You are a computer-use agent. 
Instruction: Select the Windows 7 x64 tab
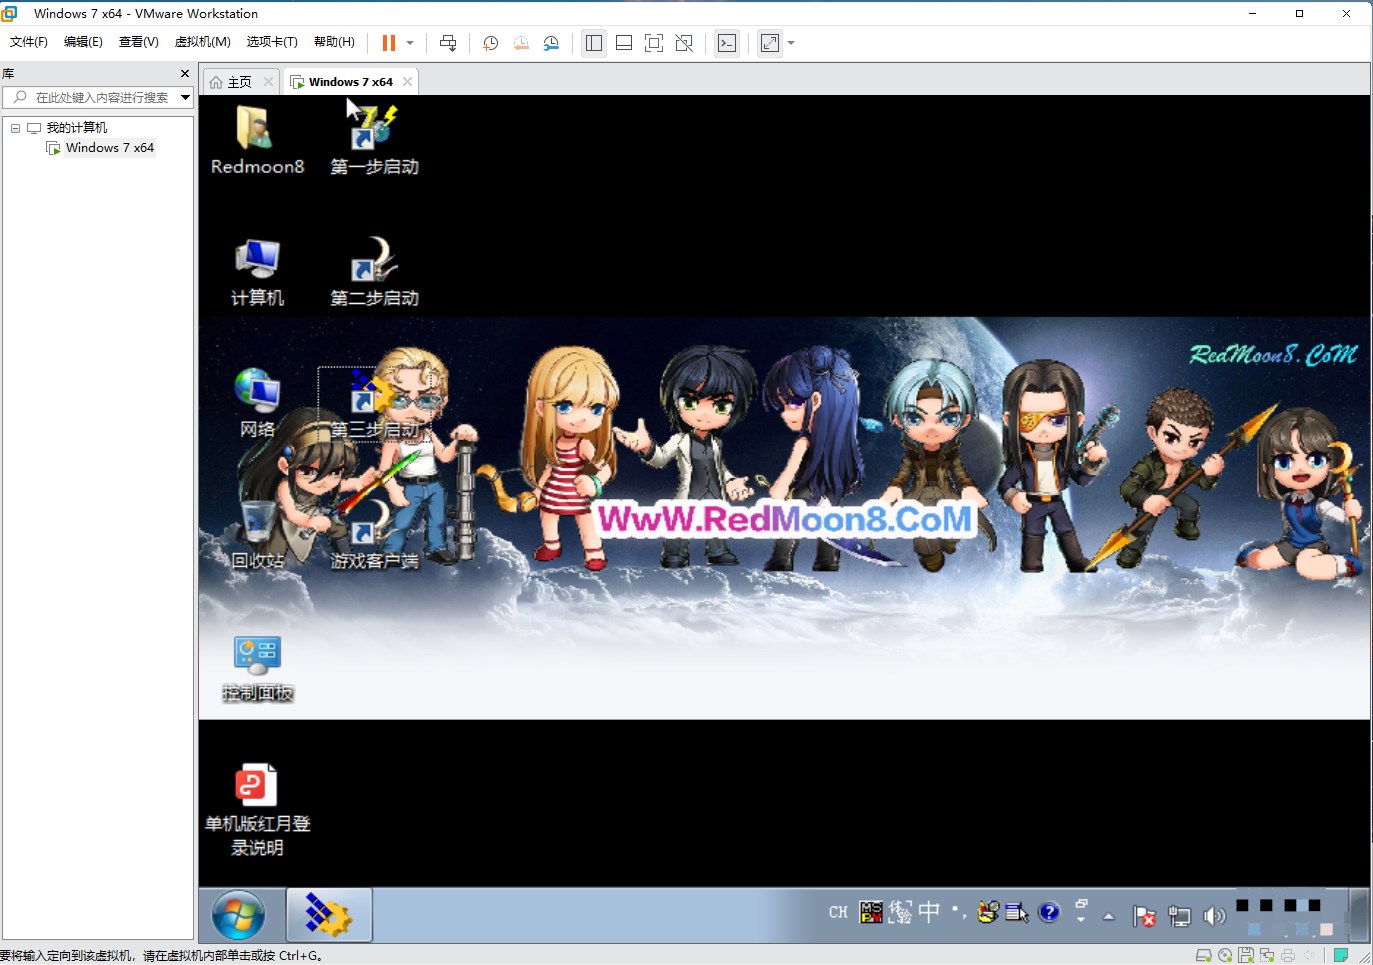[x=350, y=82]
